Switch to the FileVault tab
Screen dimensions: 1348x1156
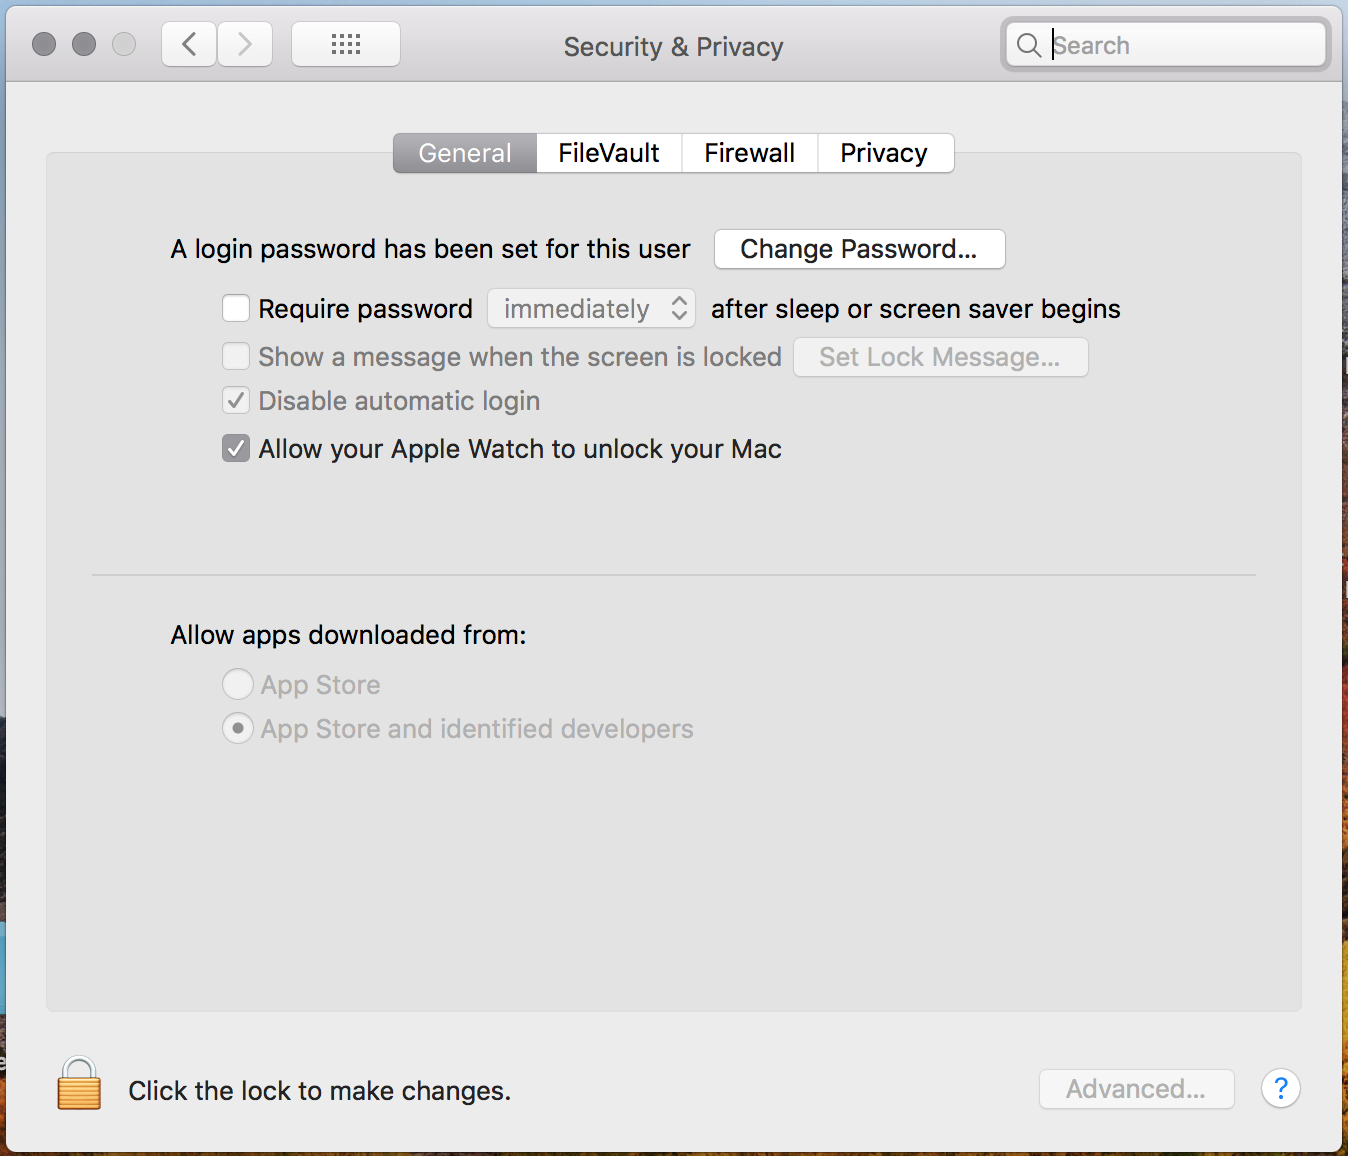(609, 153)
